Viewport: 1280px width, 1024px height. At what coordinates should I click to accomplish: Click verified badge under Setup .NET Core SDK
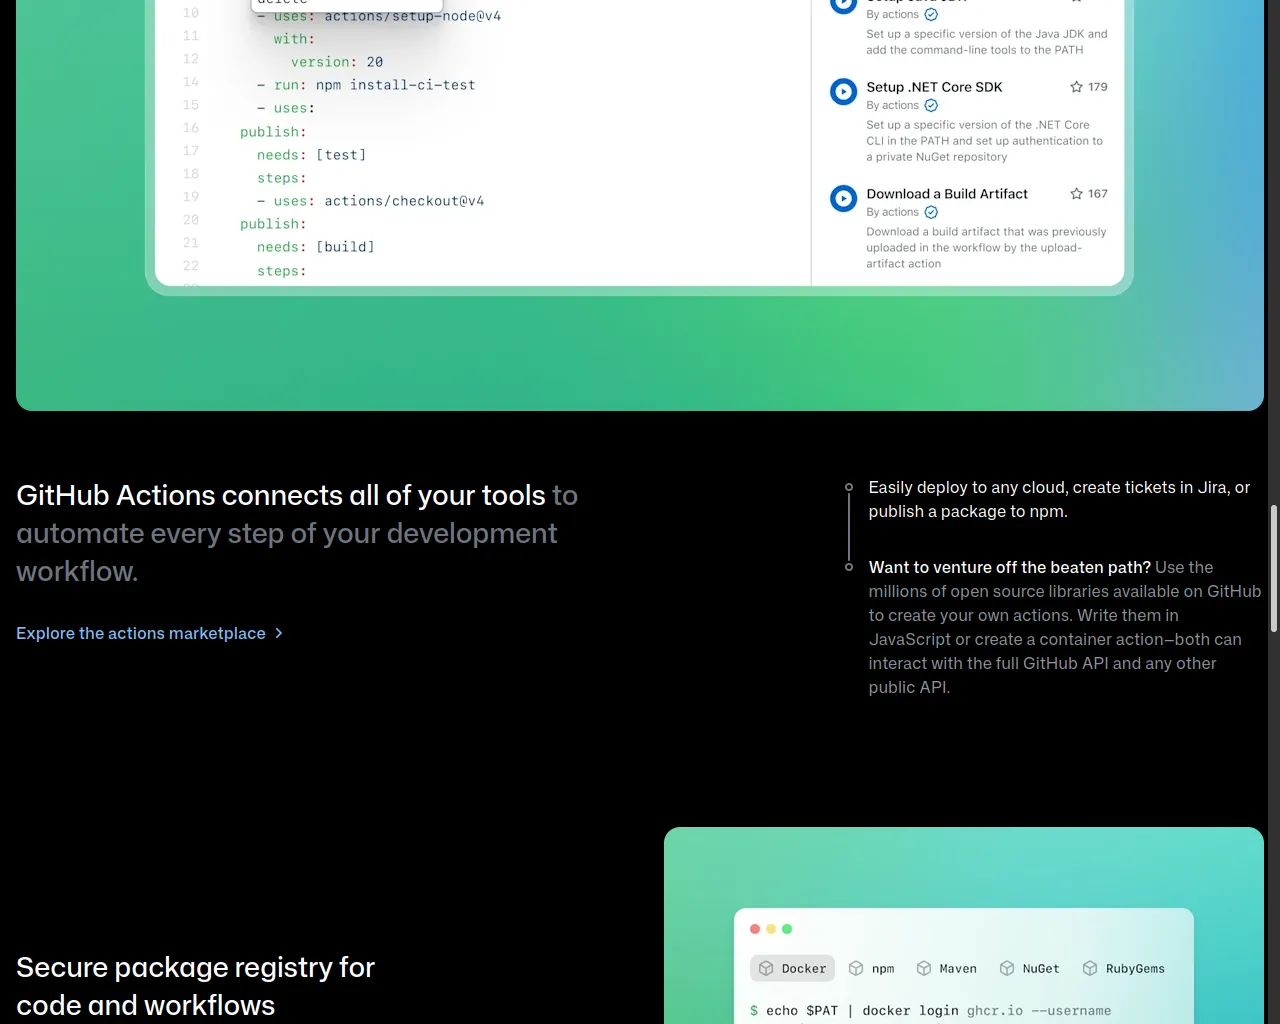click(x=931, y=106)
